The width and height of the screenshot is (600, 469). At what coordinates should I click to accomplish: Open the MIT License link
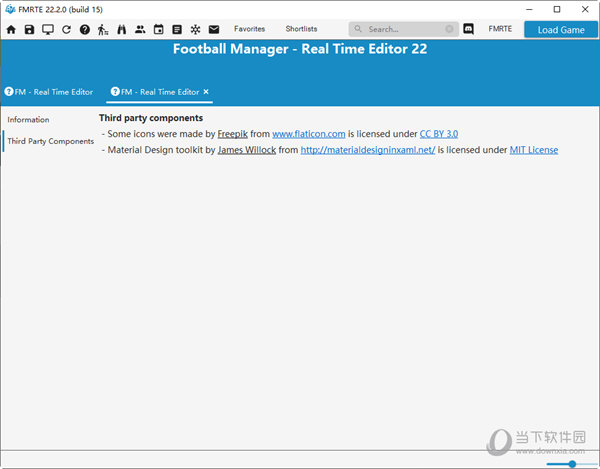(x=534, y=150)
